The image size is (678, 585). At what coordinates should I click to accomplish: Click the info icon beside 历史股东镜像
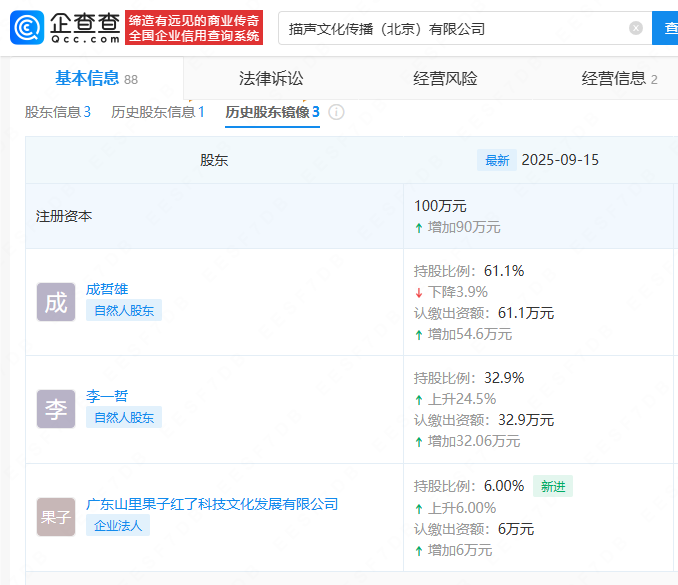click(336, 112)
